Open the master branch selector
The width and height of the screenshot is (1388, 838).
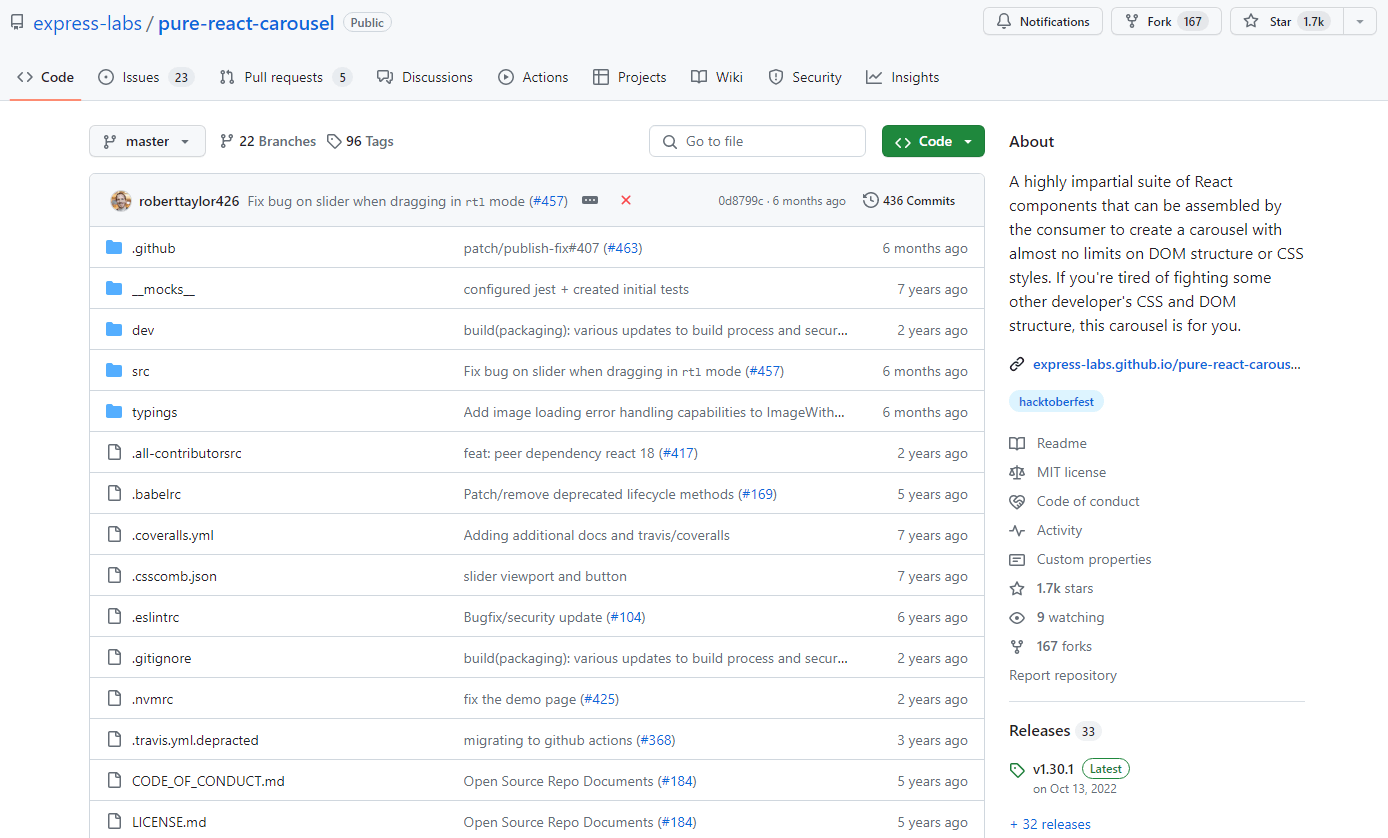click(147, 141)
